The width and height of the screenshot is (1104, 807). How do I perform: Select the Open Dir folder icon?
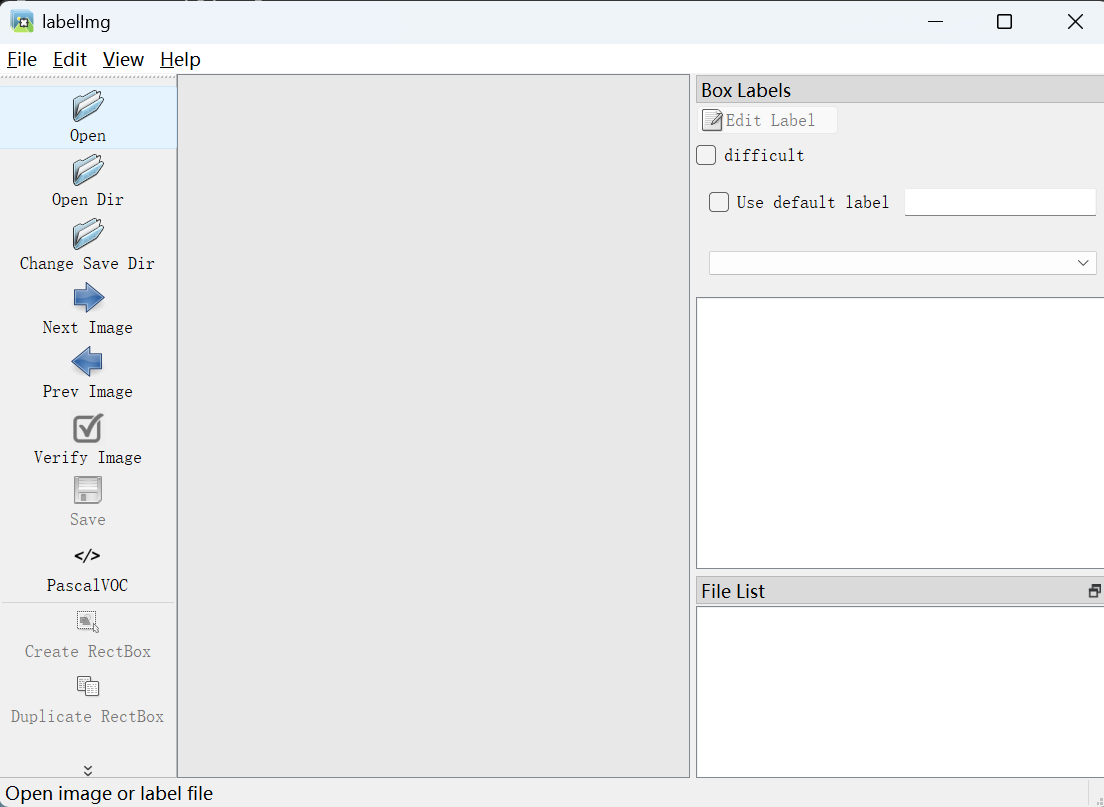88,170
